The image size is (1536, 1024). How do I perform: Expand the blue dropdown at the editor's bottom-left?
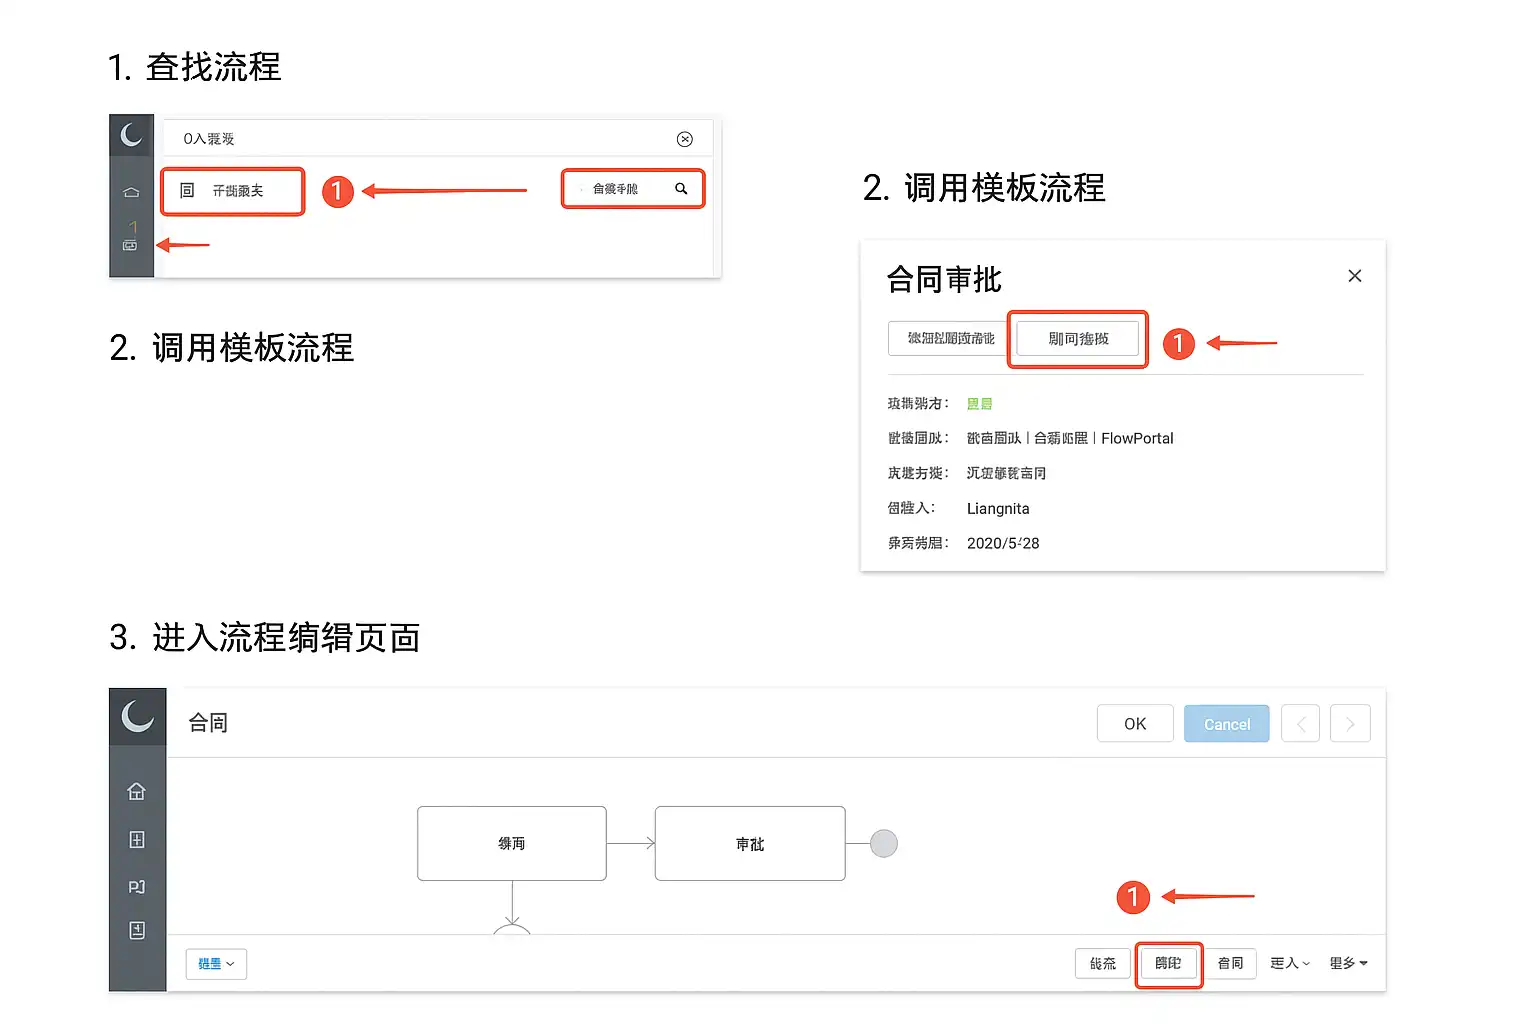tap(216, 964)
